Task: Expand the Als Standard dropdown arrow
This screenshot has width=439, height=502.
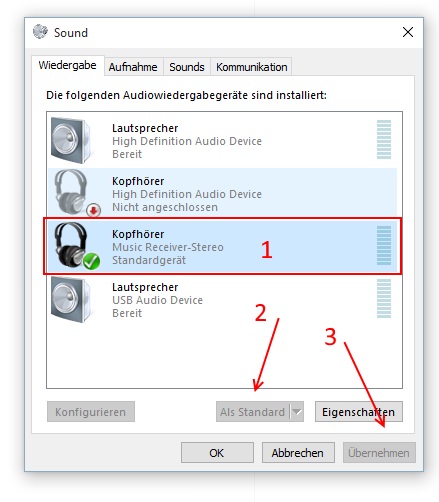Action: pos(297,412)
